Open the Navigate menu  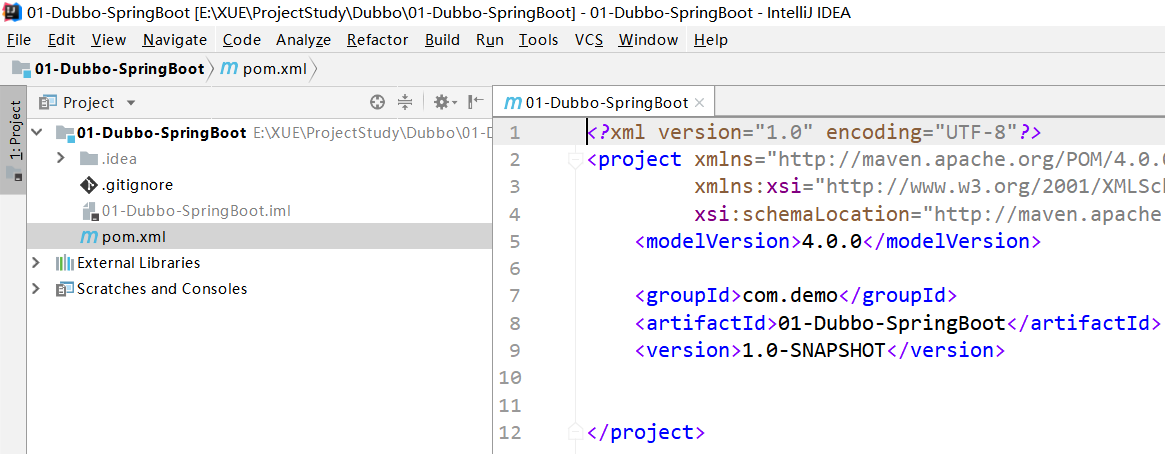click(x=175, y=39)
